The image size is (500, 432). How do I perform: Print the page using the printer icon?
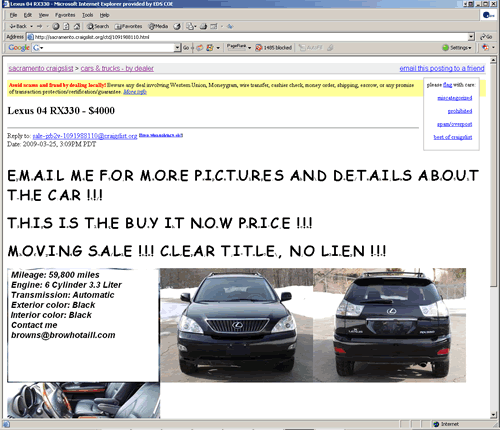click(x=203, y=26)
